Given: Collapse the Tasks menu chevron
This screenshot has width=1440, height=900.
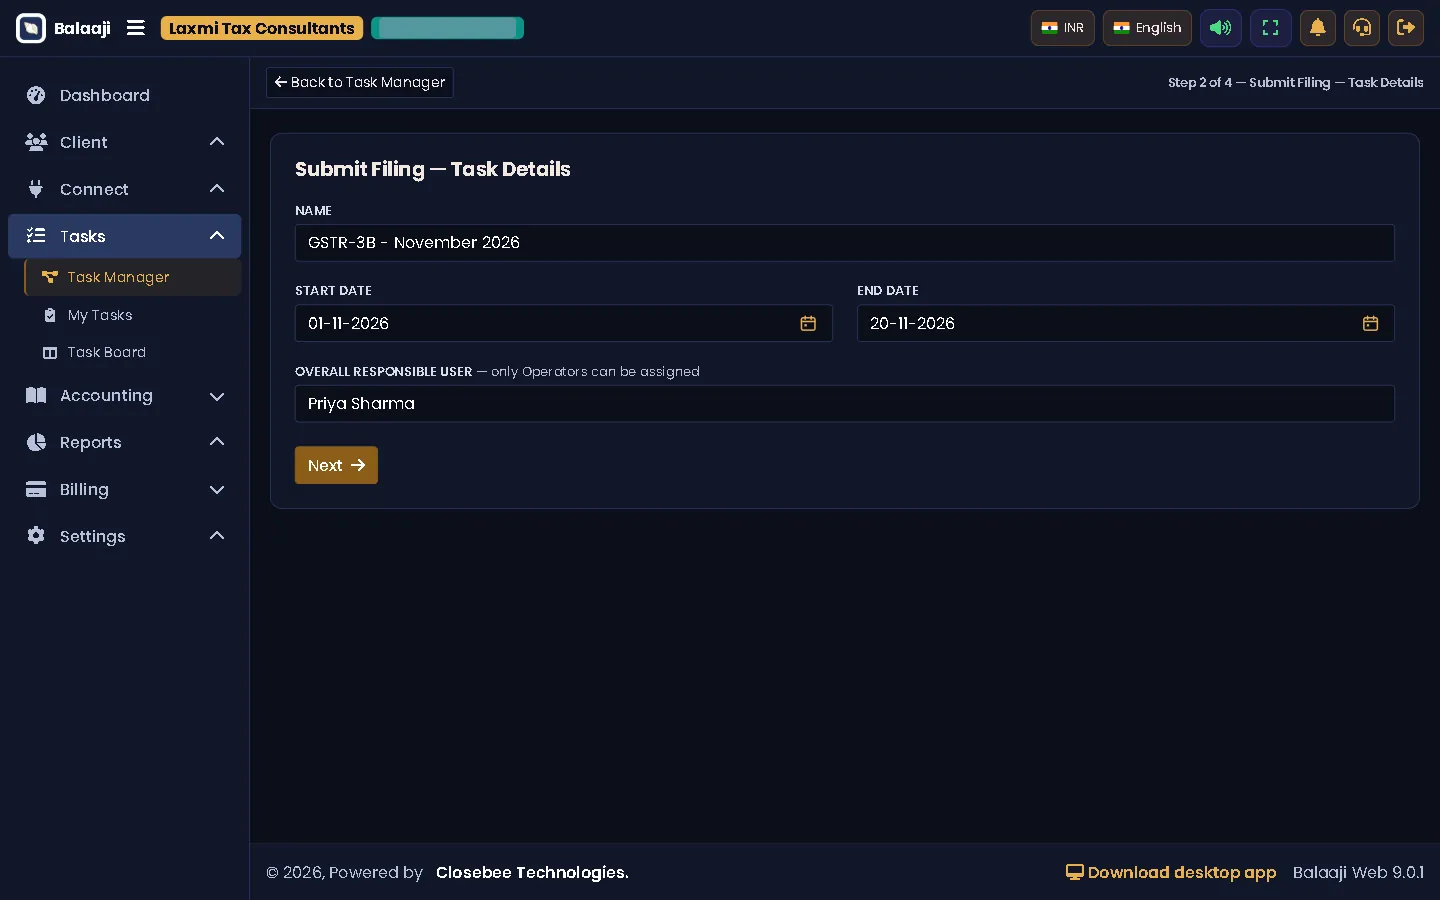Looking at the screenshot, I should (217, 236).
